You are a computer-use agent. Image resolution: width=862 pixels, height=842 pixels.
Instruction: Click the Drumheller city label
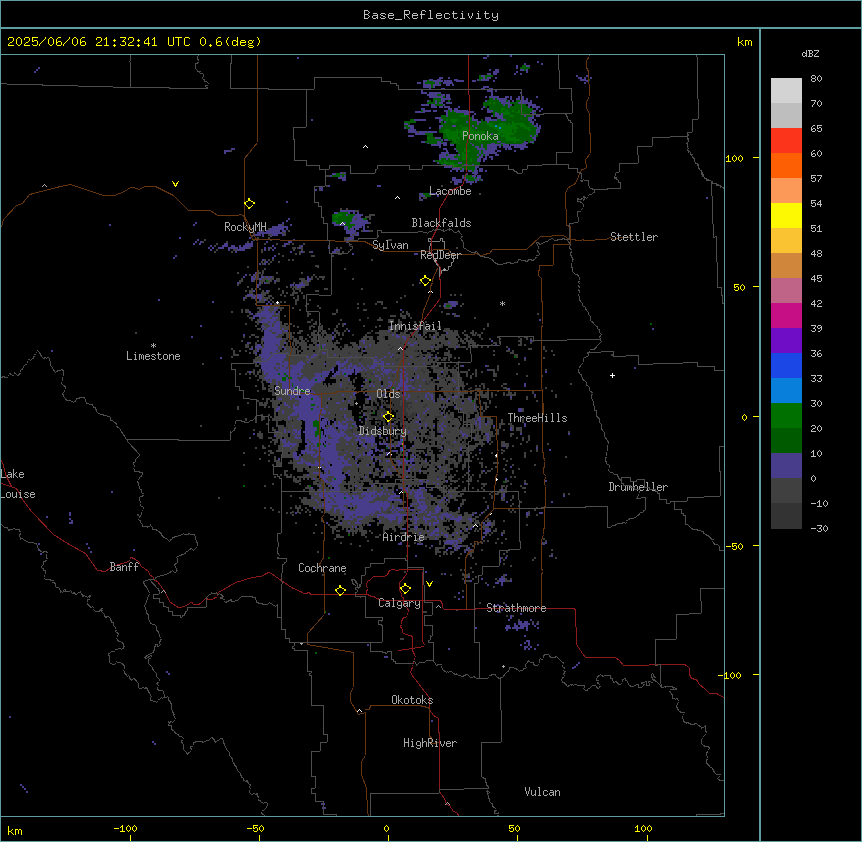click(x=638, y=487)
